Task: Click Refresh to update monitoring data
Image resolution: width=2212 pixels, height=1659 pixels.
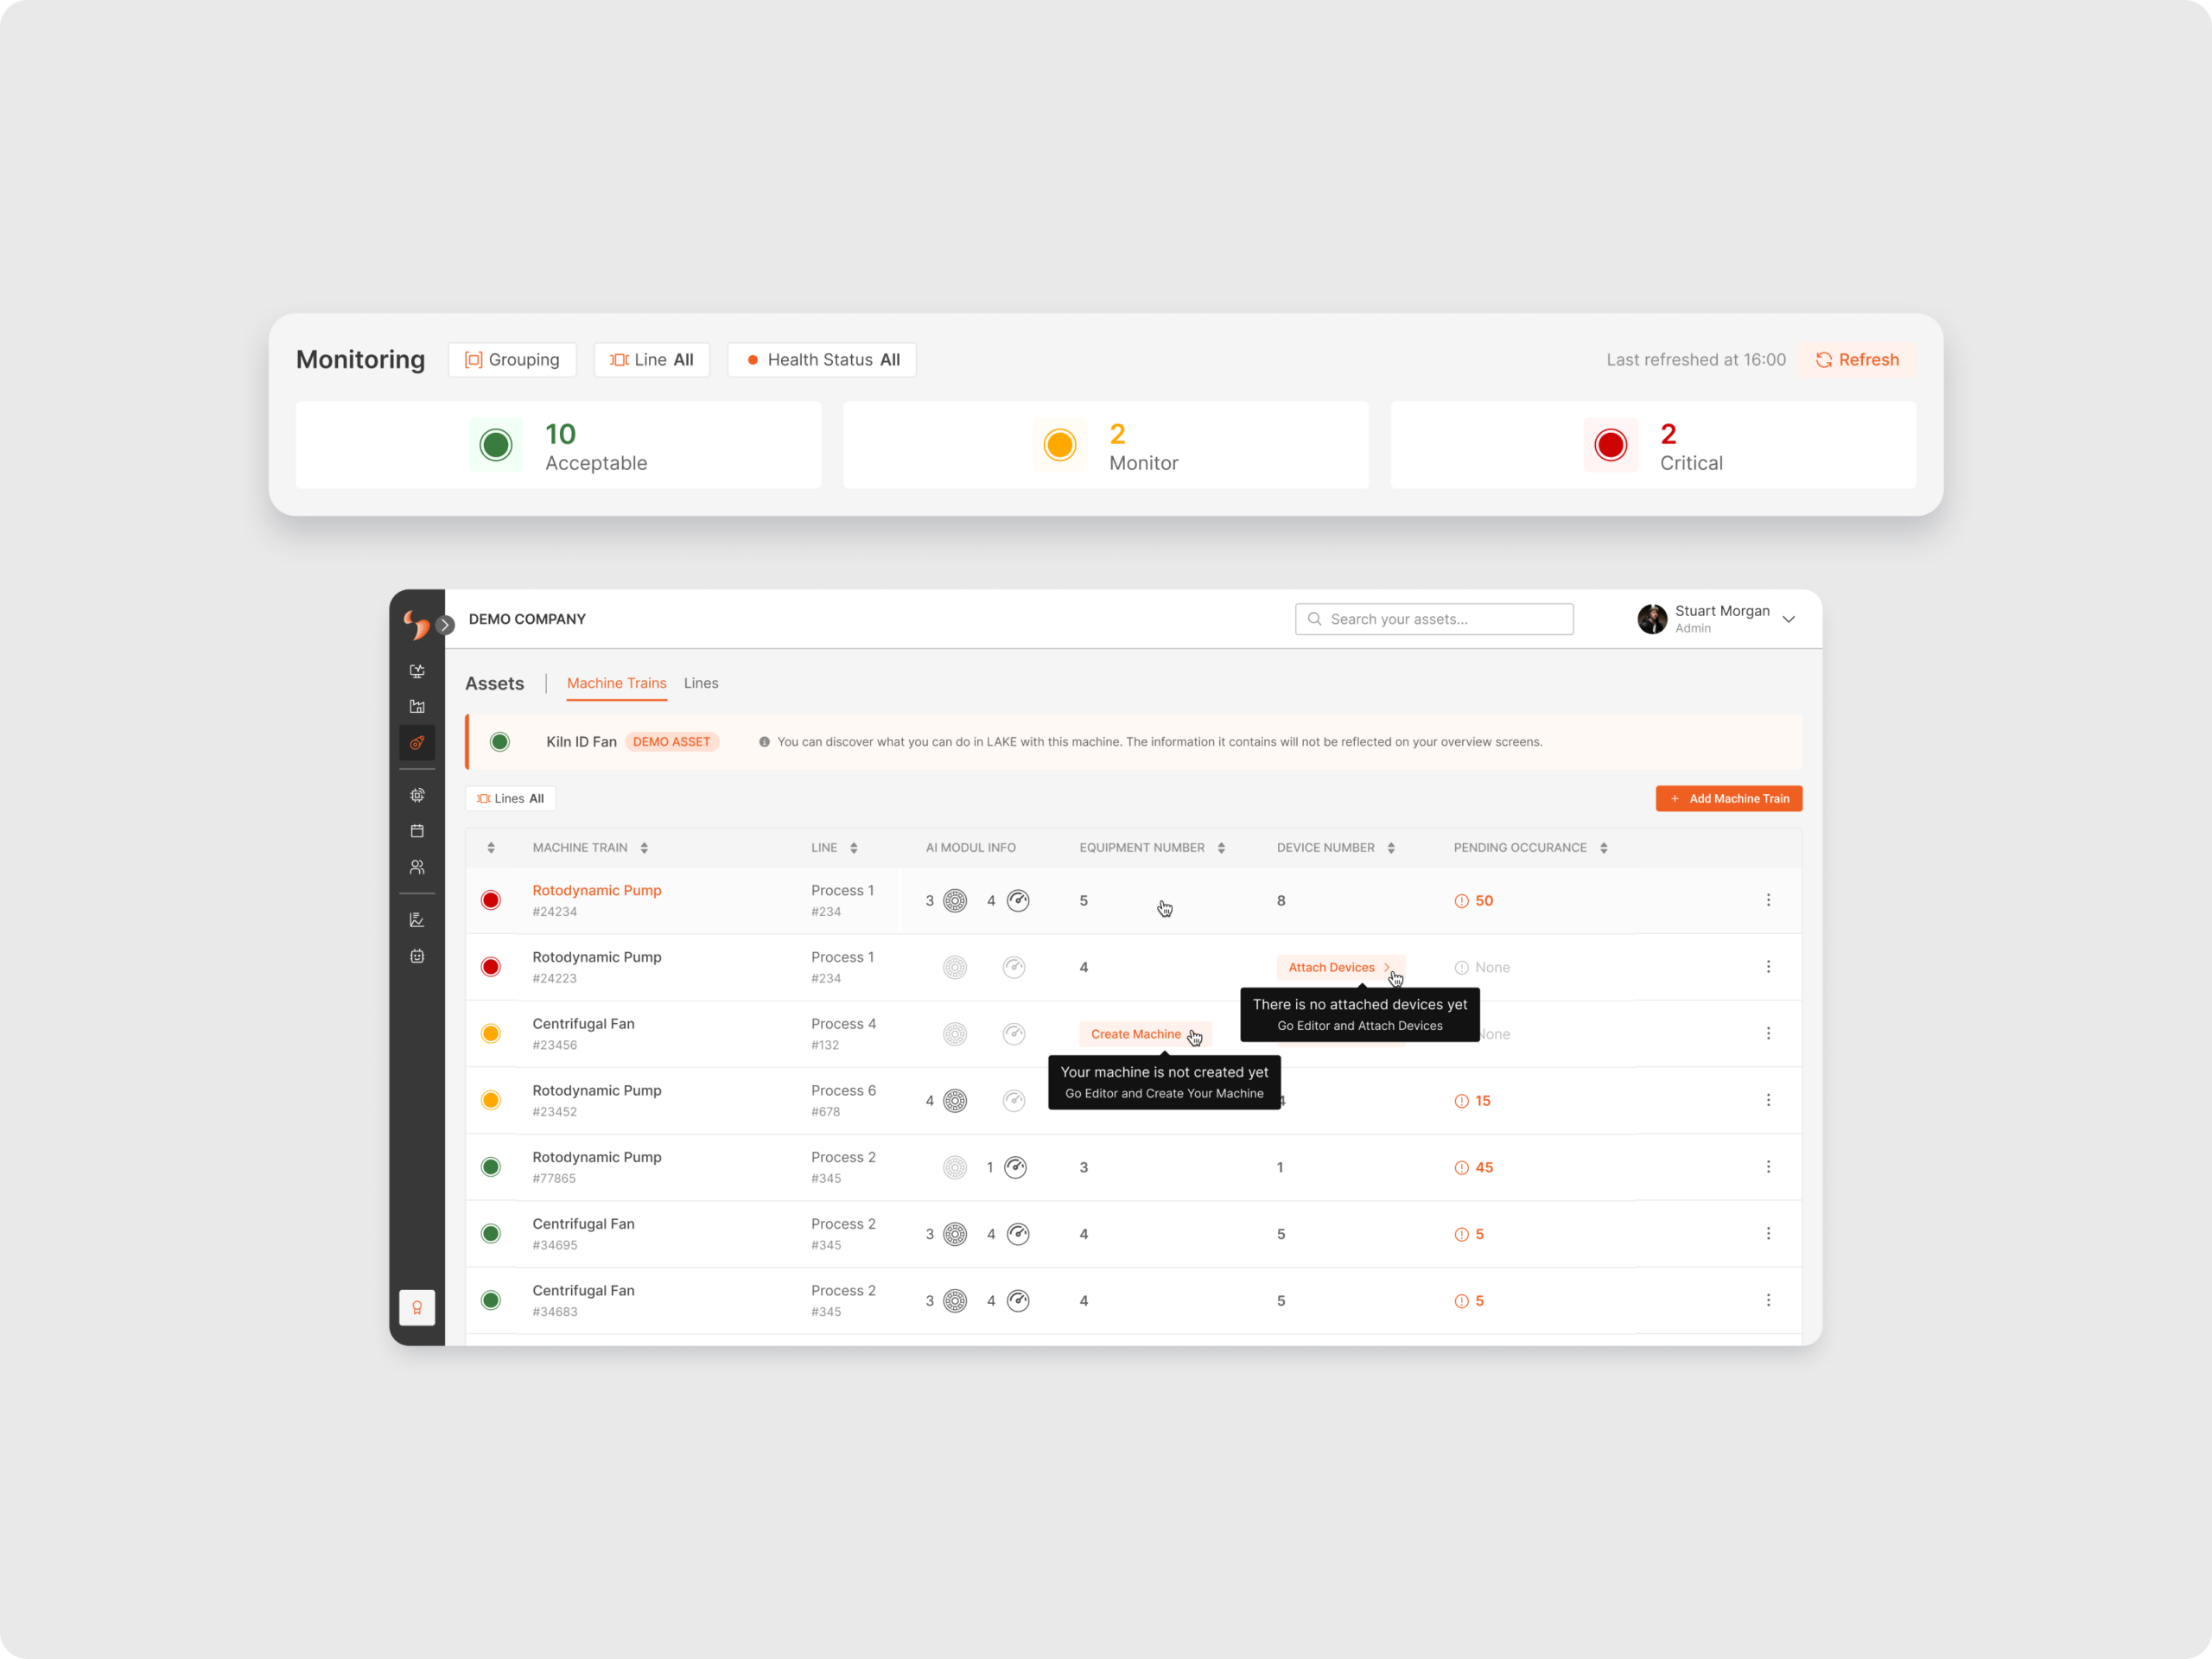Action: (x=1857, y=360)
